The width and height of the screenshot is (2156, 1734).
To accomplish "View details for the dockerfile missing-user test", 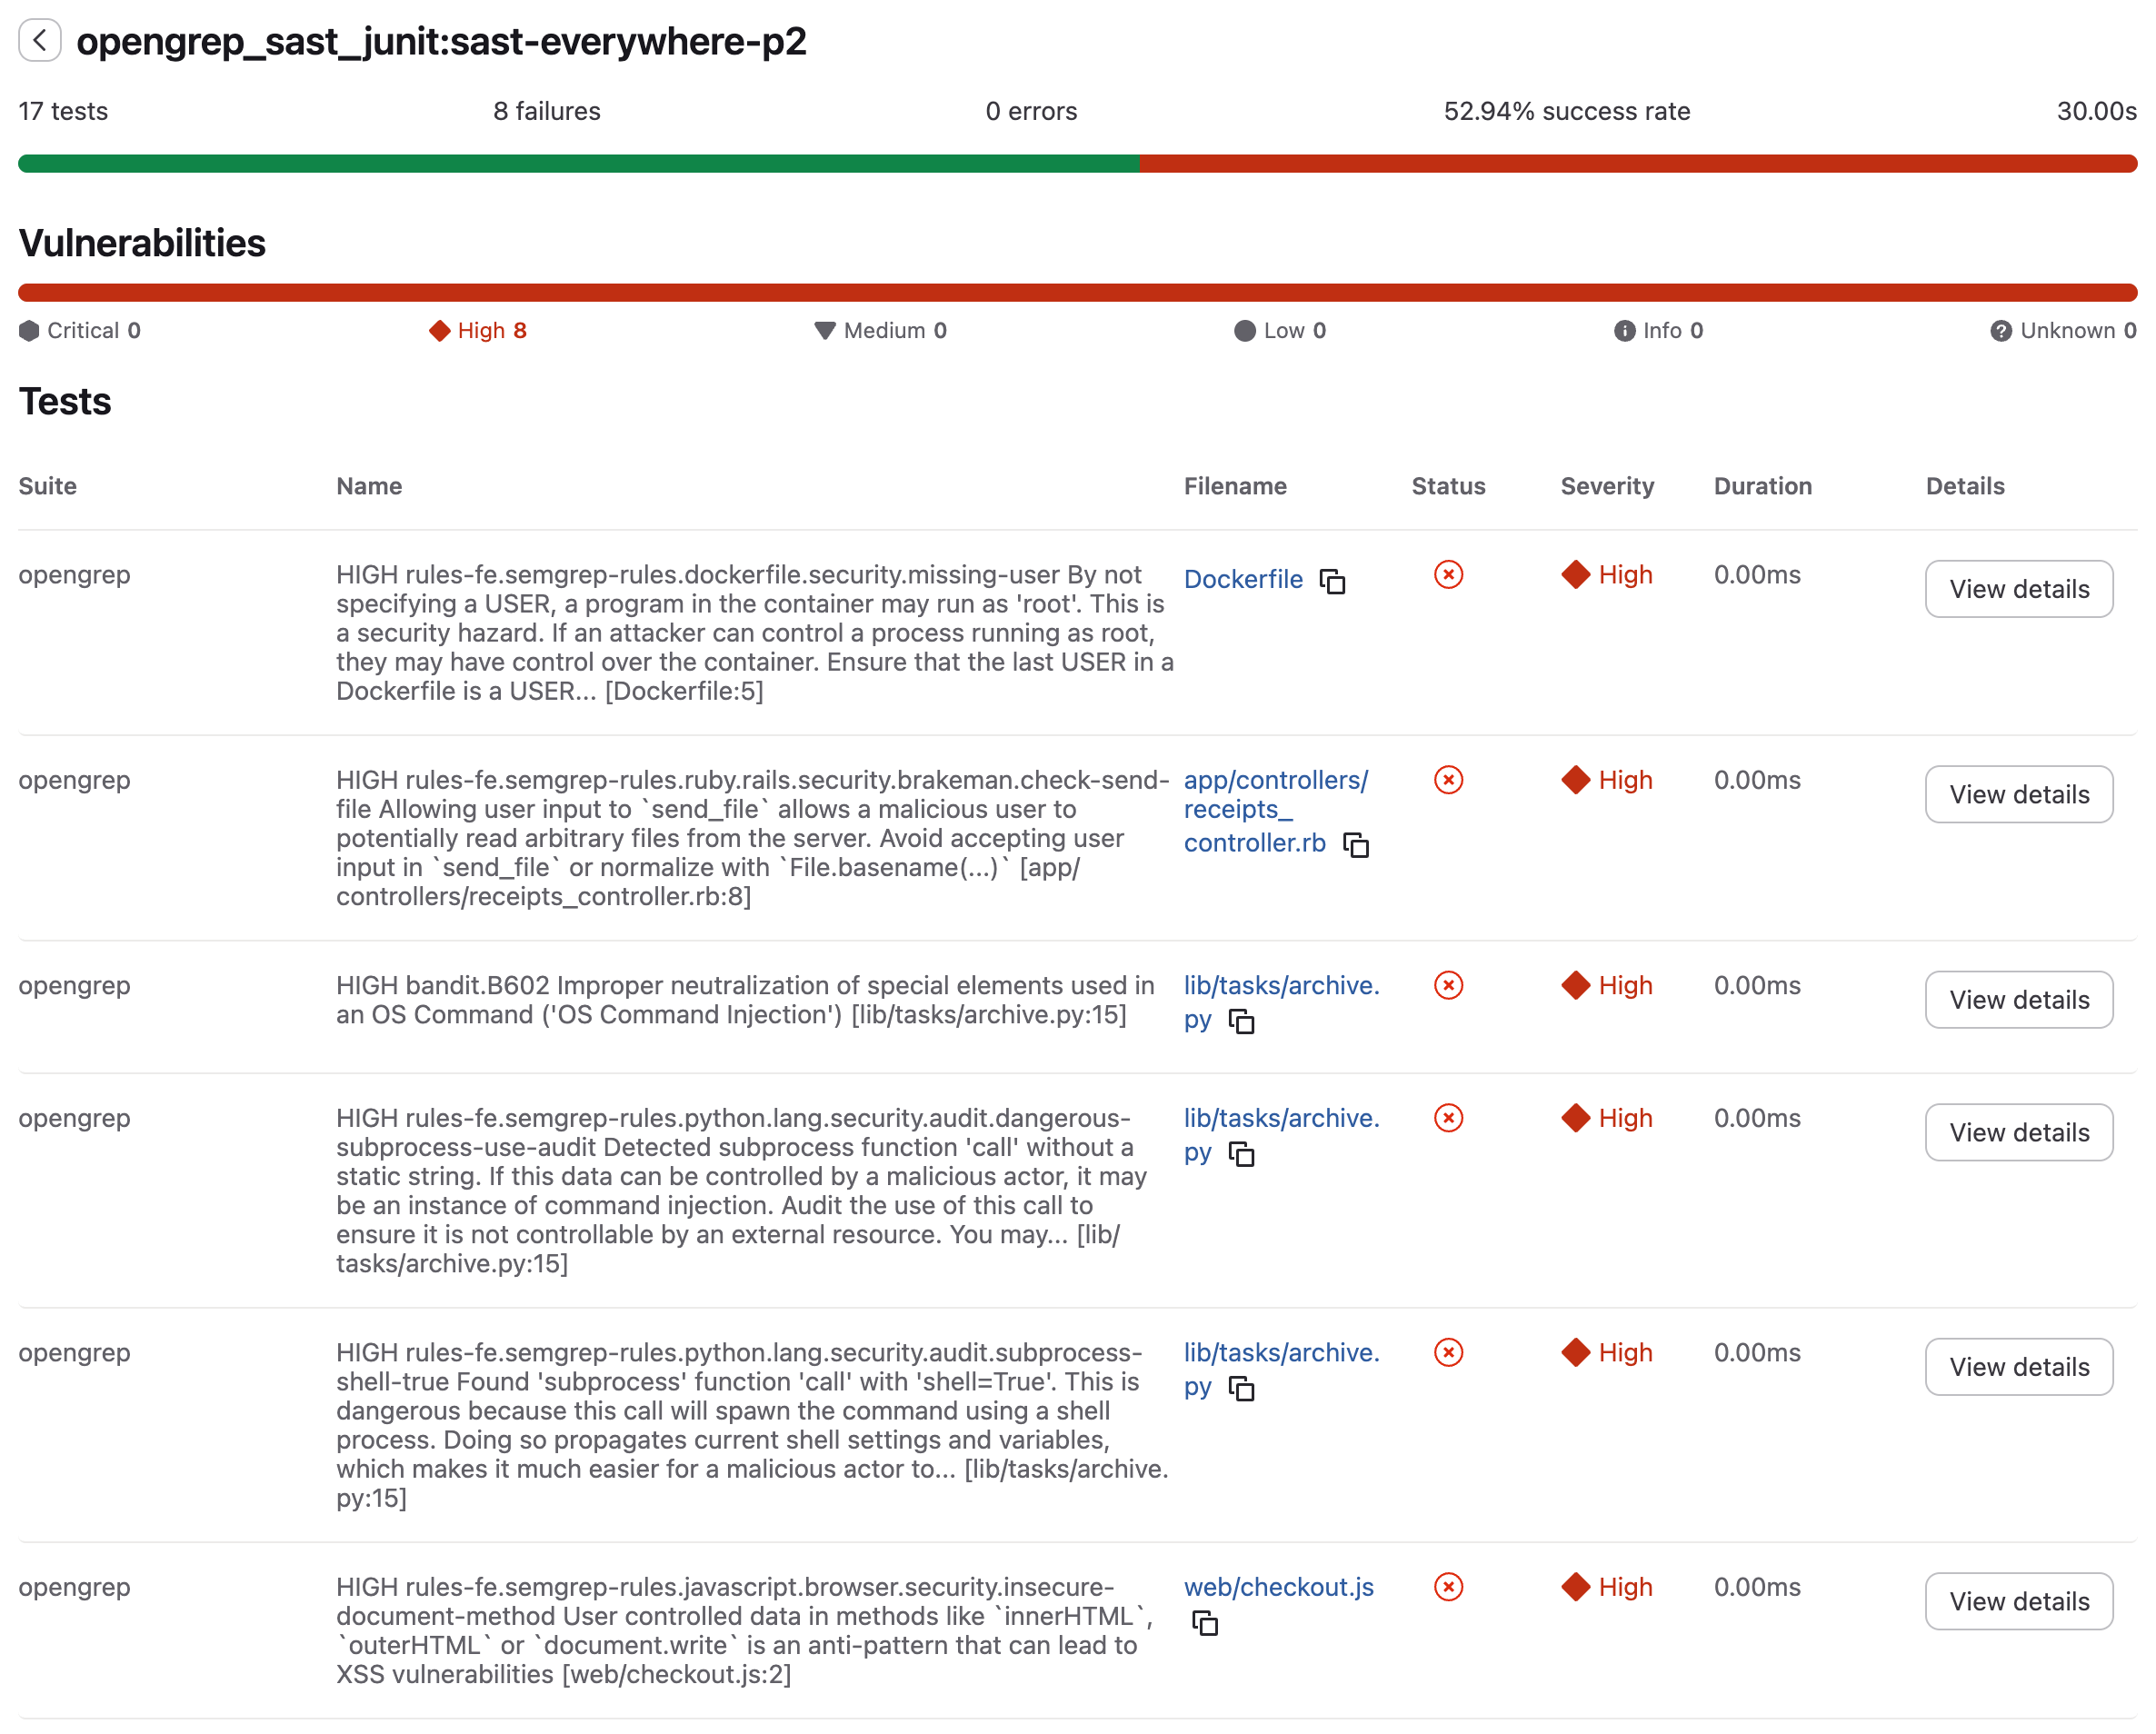I will [2019, 589].
